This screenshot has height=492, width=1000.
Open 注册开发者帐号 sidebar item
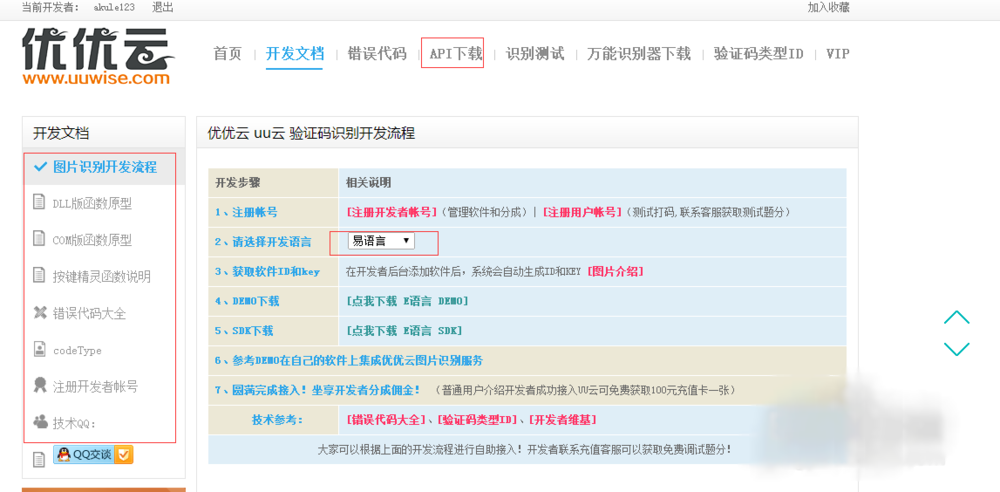tap(96, 386)
